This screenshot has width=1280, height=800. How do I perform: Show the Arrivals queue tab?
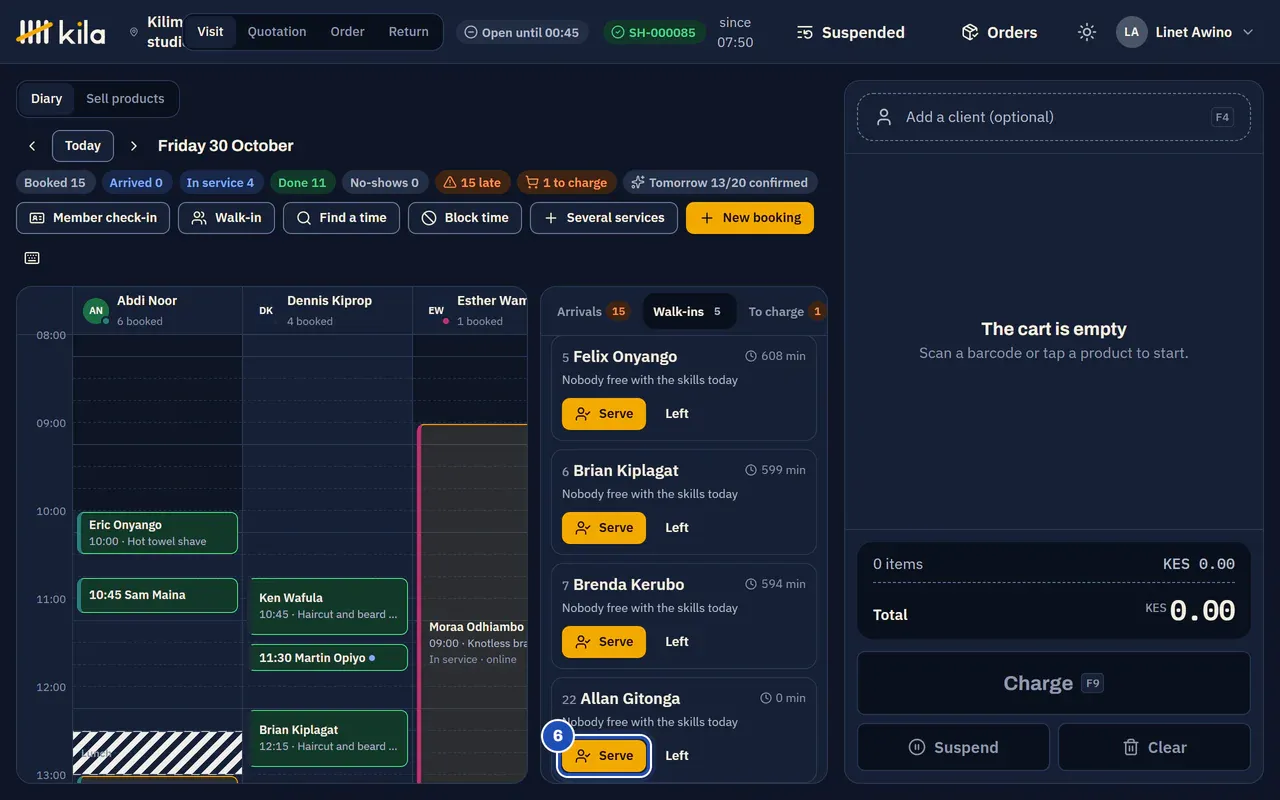[592, 311]
